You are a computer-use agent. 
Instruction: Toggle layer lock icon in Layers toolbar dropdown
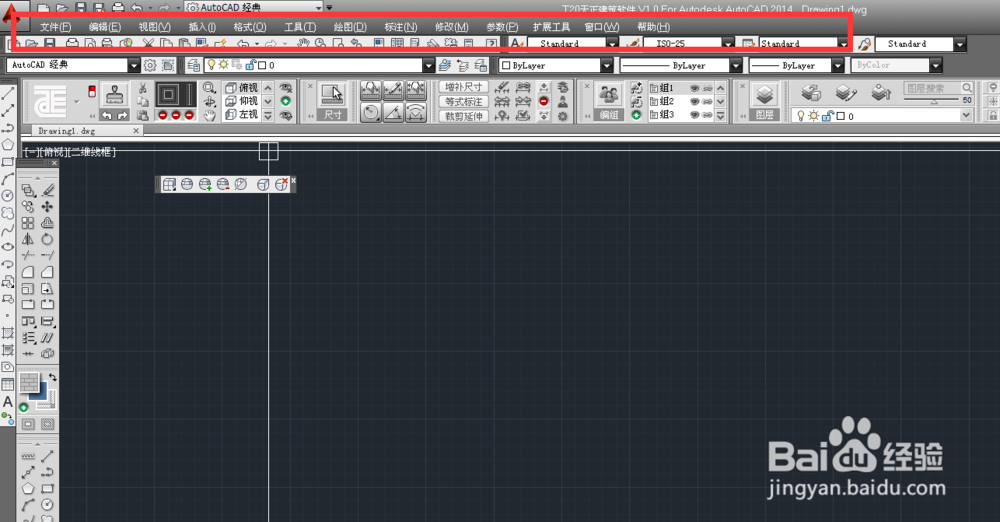pos(251,65)
